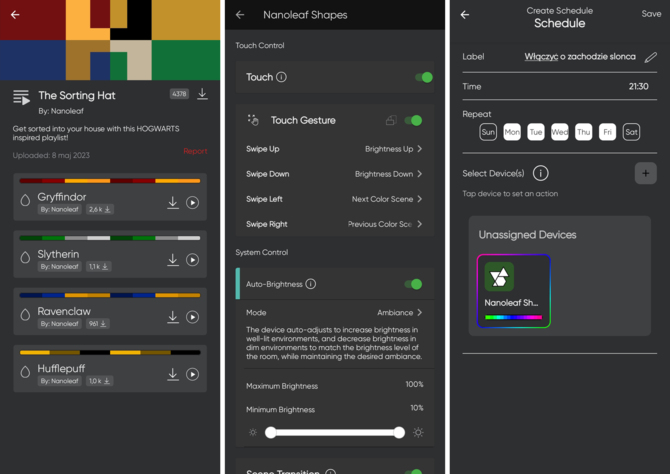Go back from Nanoleaf Shapes settings
This screenshot has height=474, width=670.
[x=240, y=15]
